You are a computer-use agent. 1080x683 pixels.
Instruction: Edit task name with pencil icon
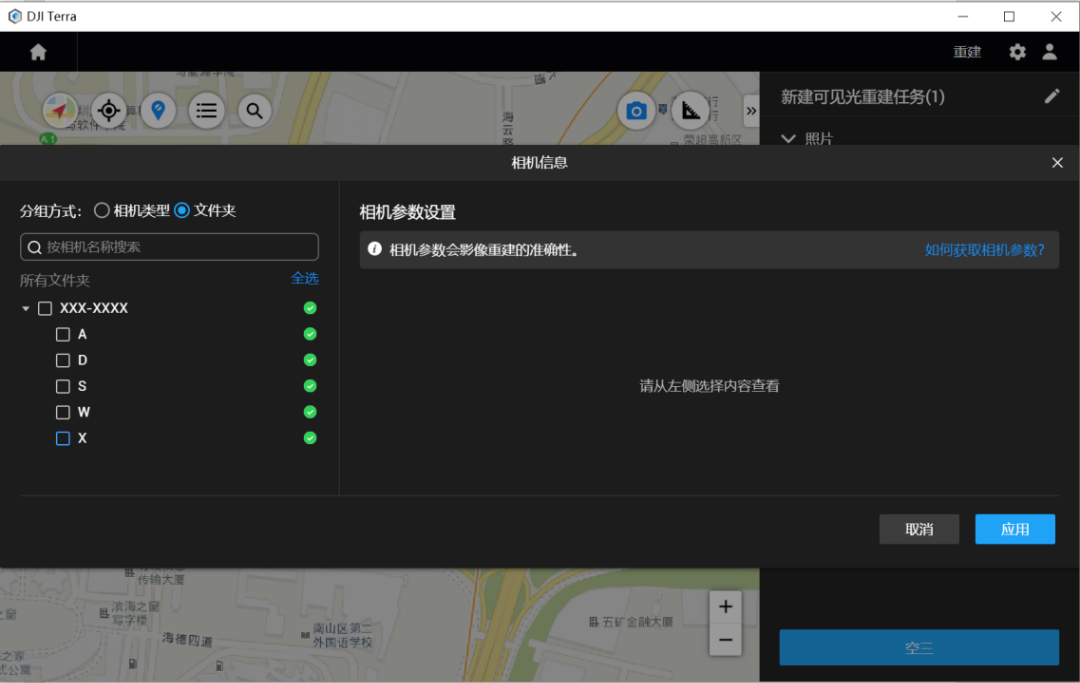pyautogui.click(x=1051, y=96)
